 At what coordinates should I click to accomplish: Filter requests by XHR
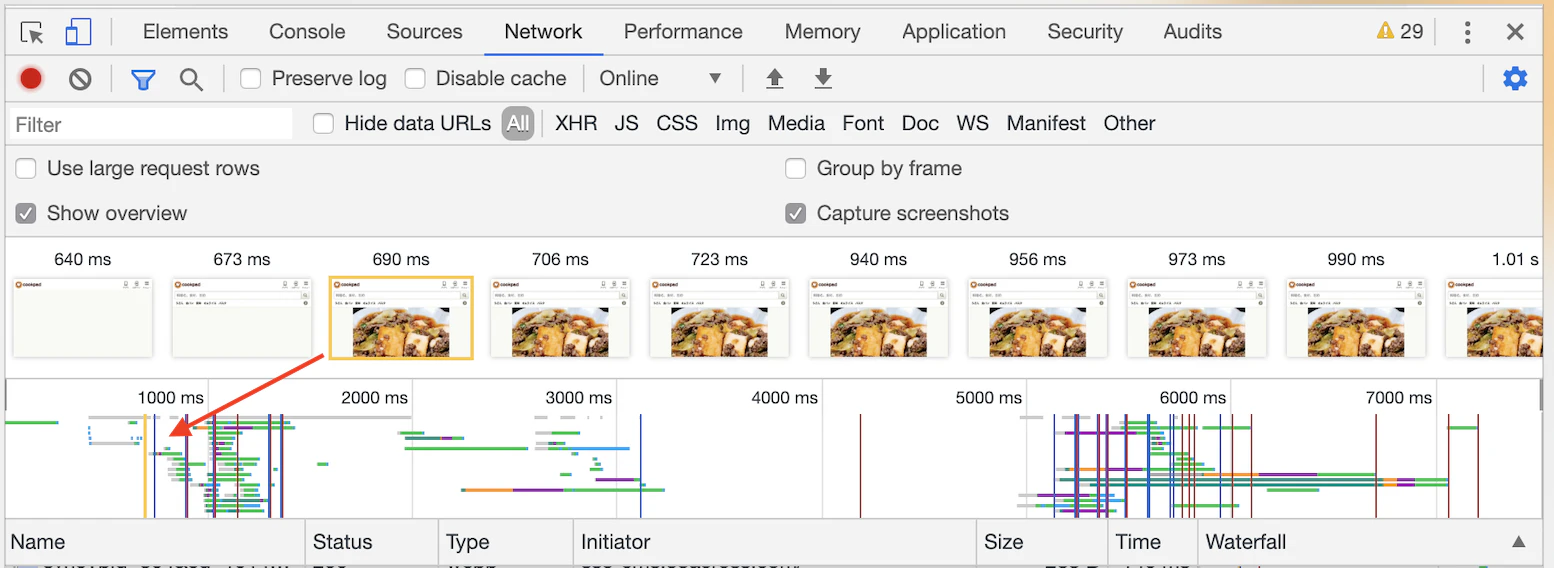tap(576, 123)
